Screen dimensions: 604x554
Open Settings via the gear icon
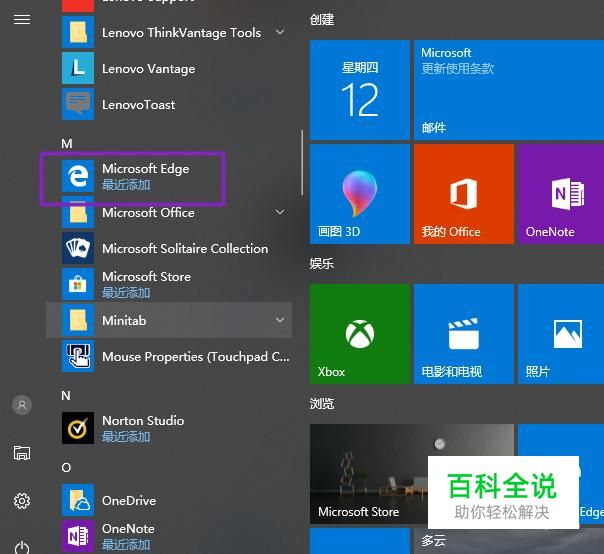pyautogui.click(x=22, y=501)
